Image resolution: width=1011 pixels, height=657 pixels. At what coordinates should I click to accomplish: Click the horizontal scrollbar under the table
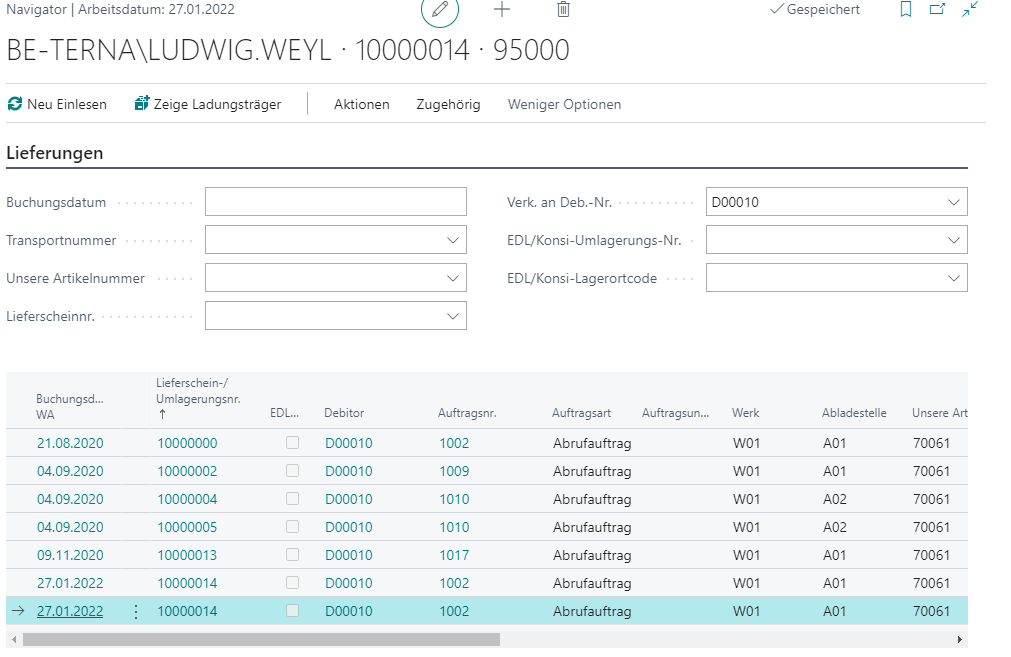[x=260, y=639]
